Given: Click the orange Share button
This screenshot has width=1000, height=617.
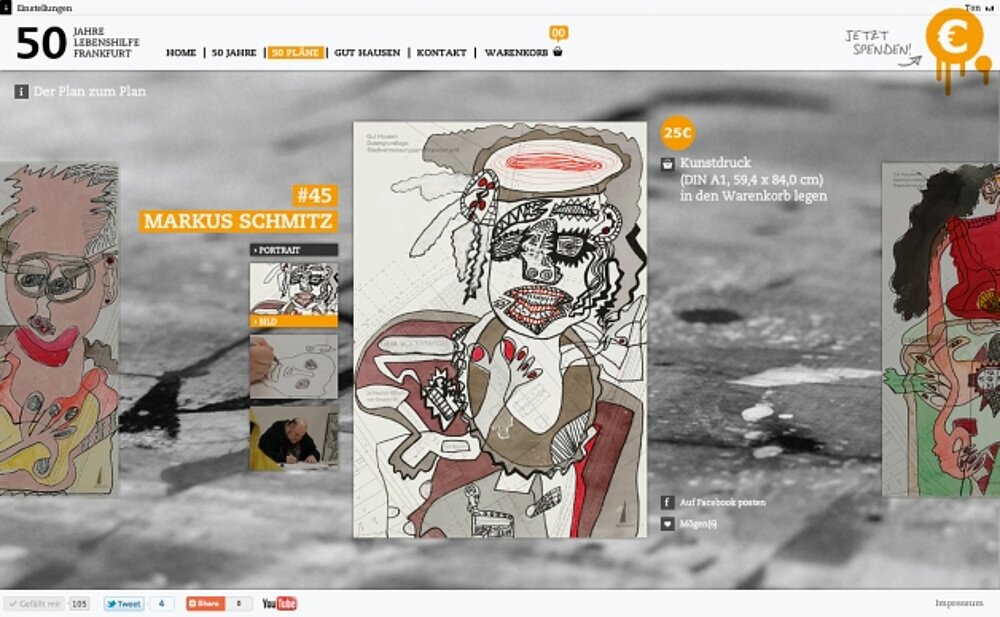Looking at the screenshot, I should click(x=205, y=604).
